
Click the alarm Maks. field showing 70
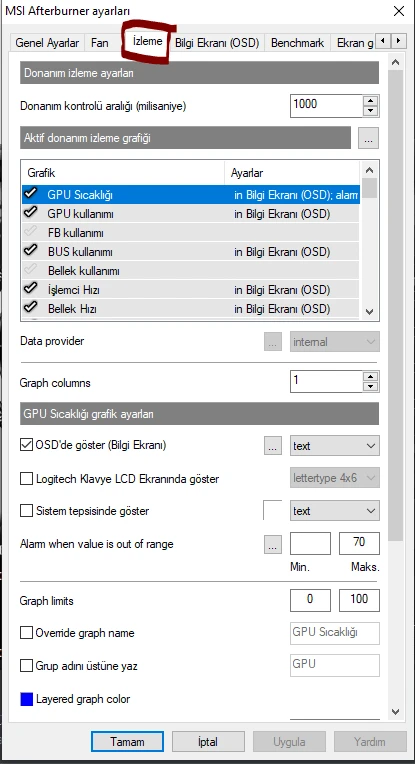click(x=359, y=544)
